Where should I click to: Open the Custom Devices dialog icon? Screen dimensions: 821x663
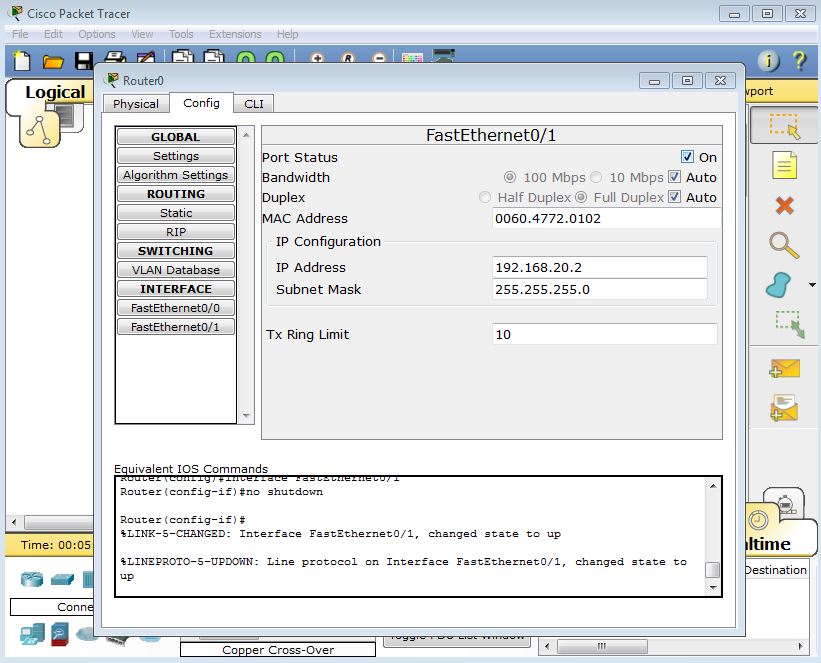[x=443, y=56]
